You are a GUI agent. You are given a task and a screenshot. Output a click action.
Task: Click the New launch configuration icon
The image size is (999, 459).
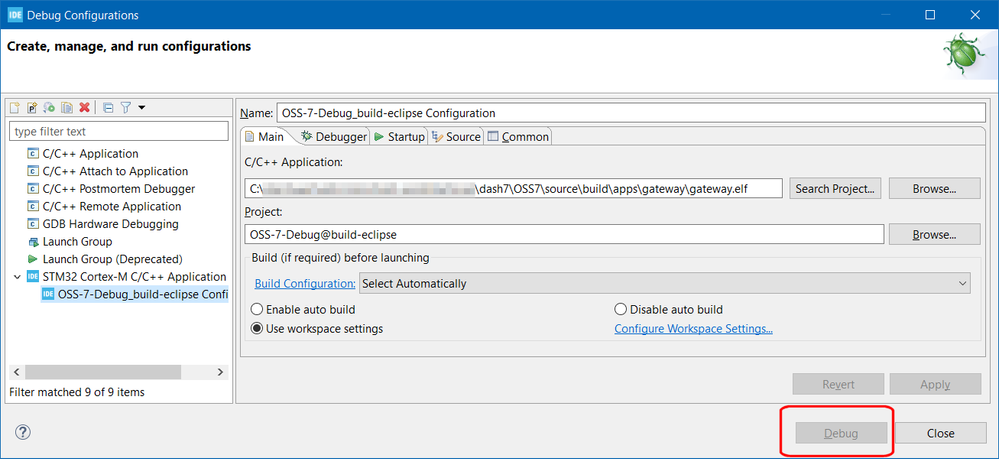[15, 108]
